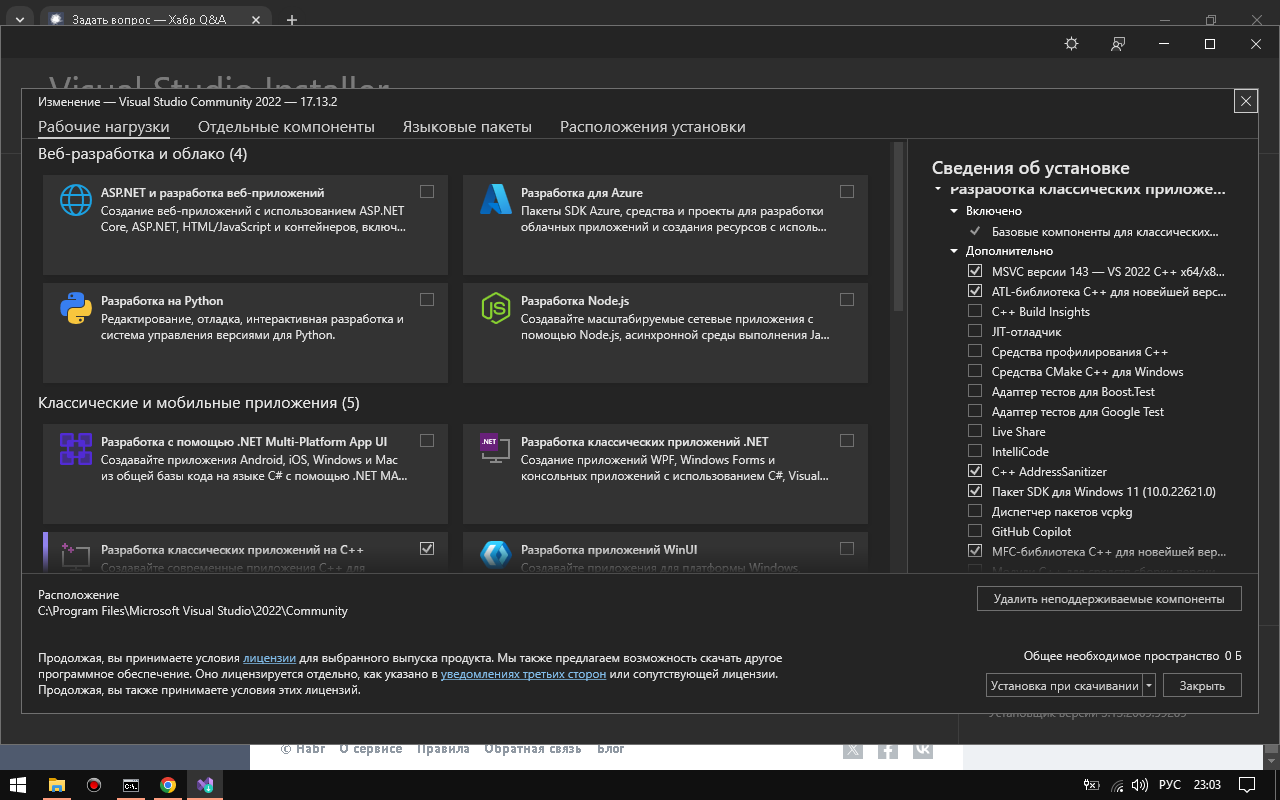Open the notification center icon
This screenshot has height=800, width=1280.
pos(1247,785)
